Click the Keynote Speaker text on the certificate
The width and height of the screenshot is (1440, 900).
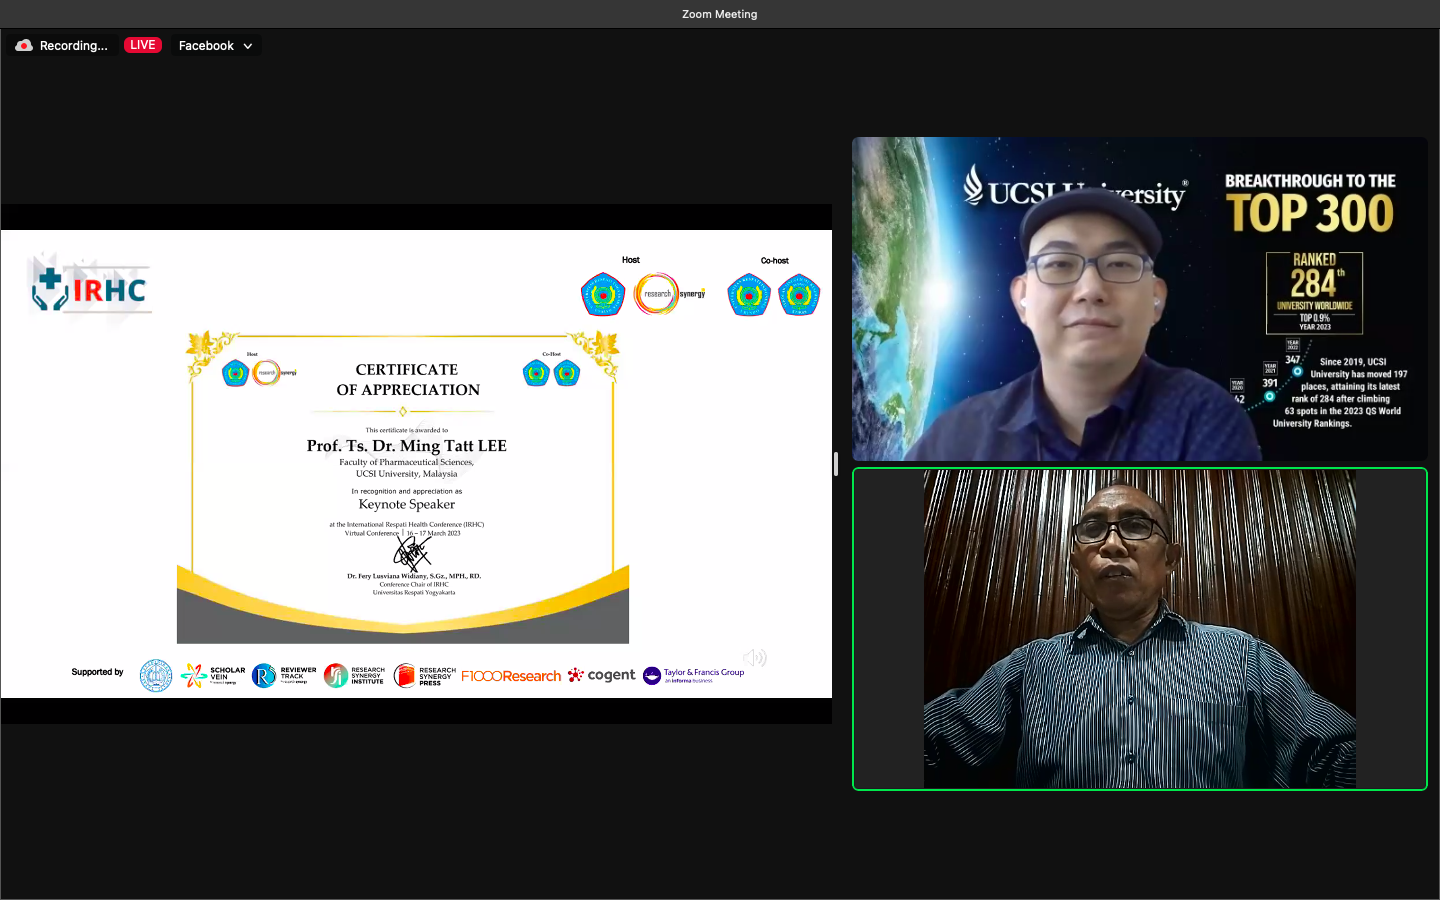tap(406, 504)
